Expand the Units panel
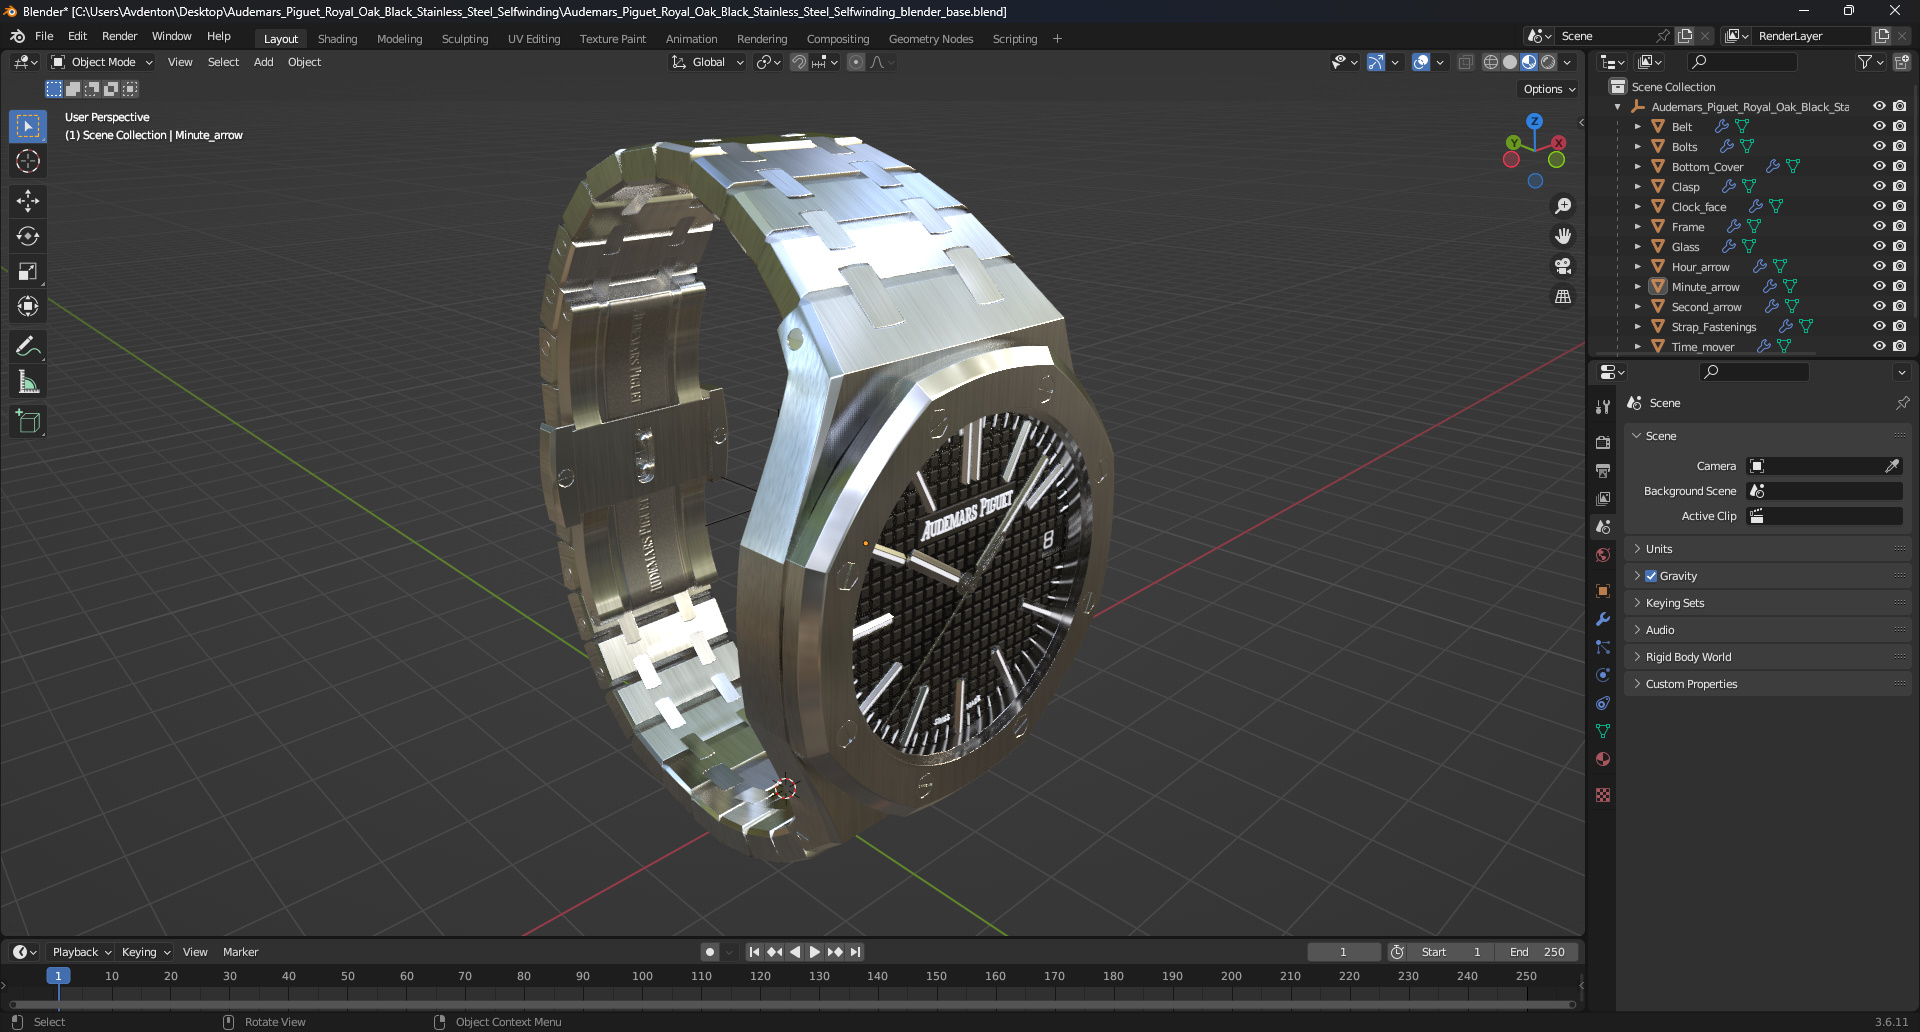This screenshot has width=1920, height=1032. click(1768, 549)
